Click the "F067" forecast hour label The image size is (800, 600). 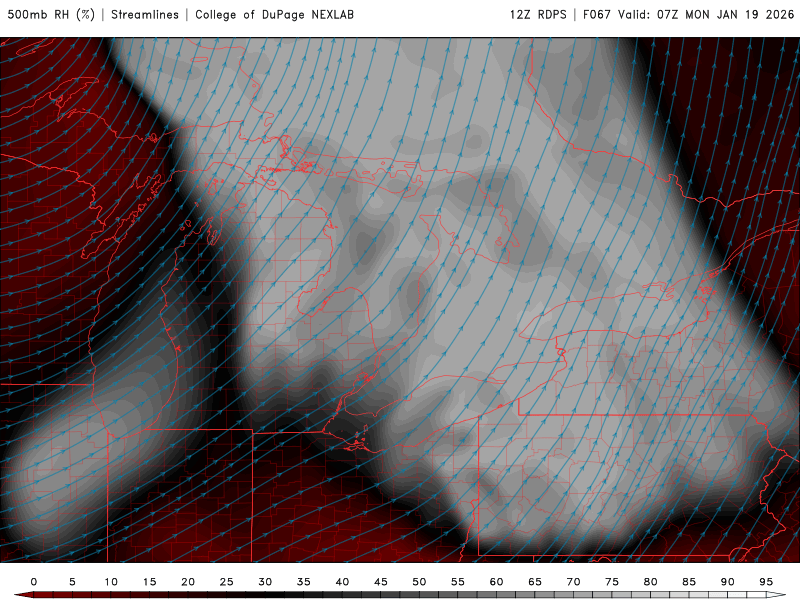tap(597, 14)
